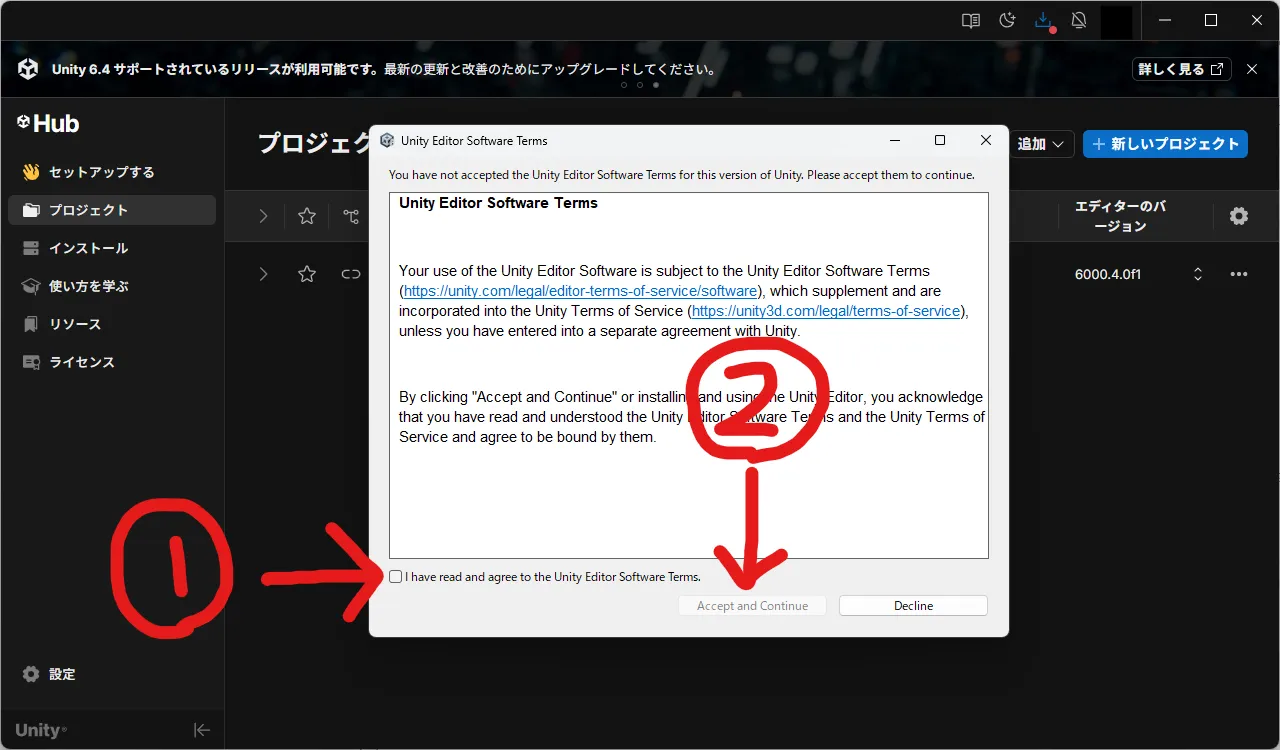This screenshot has width=1280, height=750.
Task: Change editor version with the 6000.4.0f1 stepper
Action: coord(1197,273)
